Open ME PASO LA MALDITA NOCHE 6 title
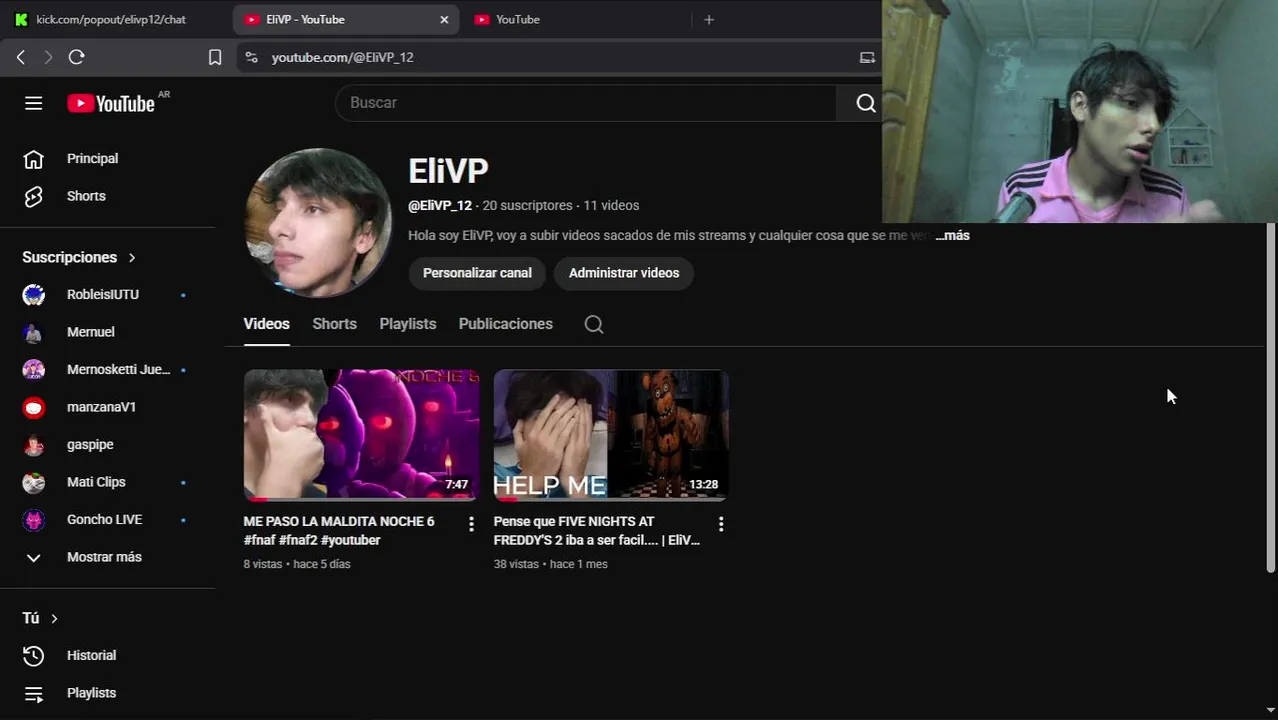This screenshot has height=720, width=1278. click(x=339, y=531)
